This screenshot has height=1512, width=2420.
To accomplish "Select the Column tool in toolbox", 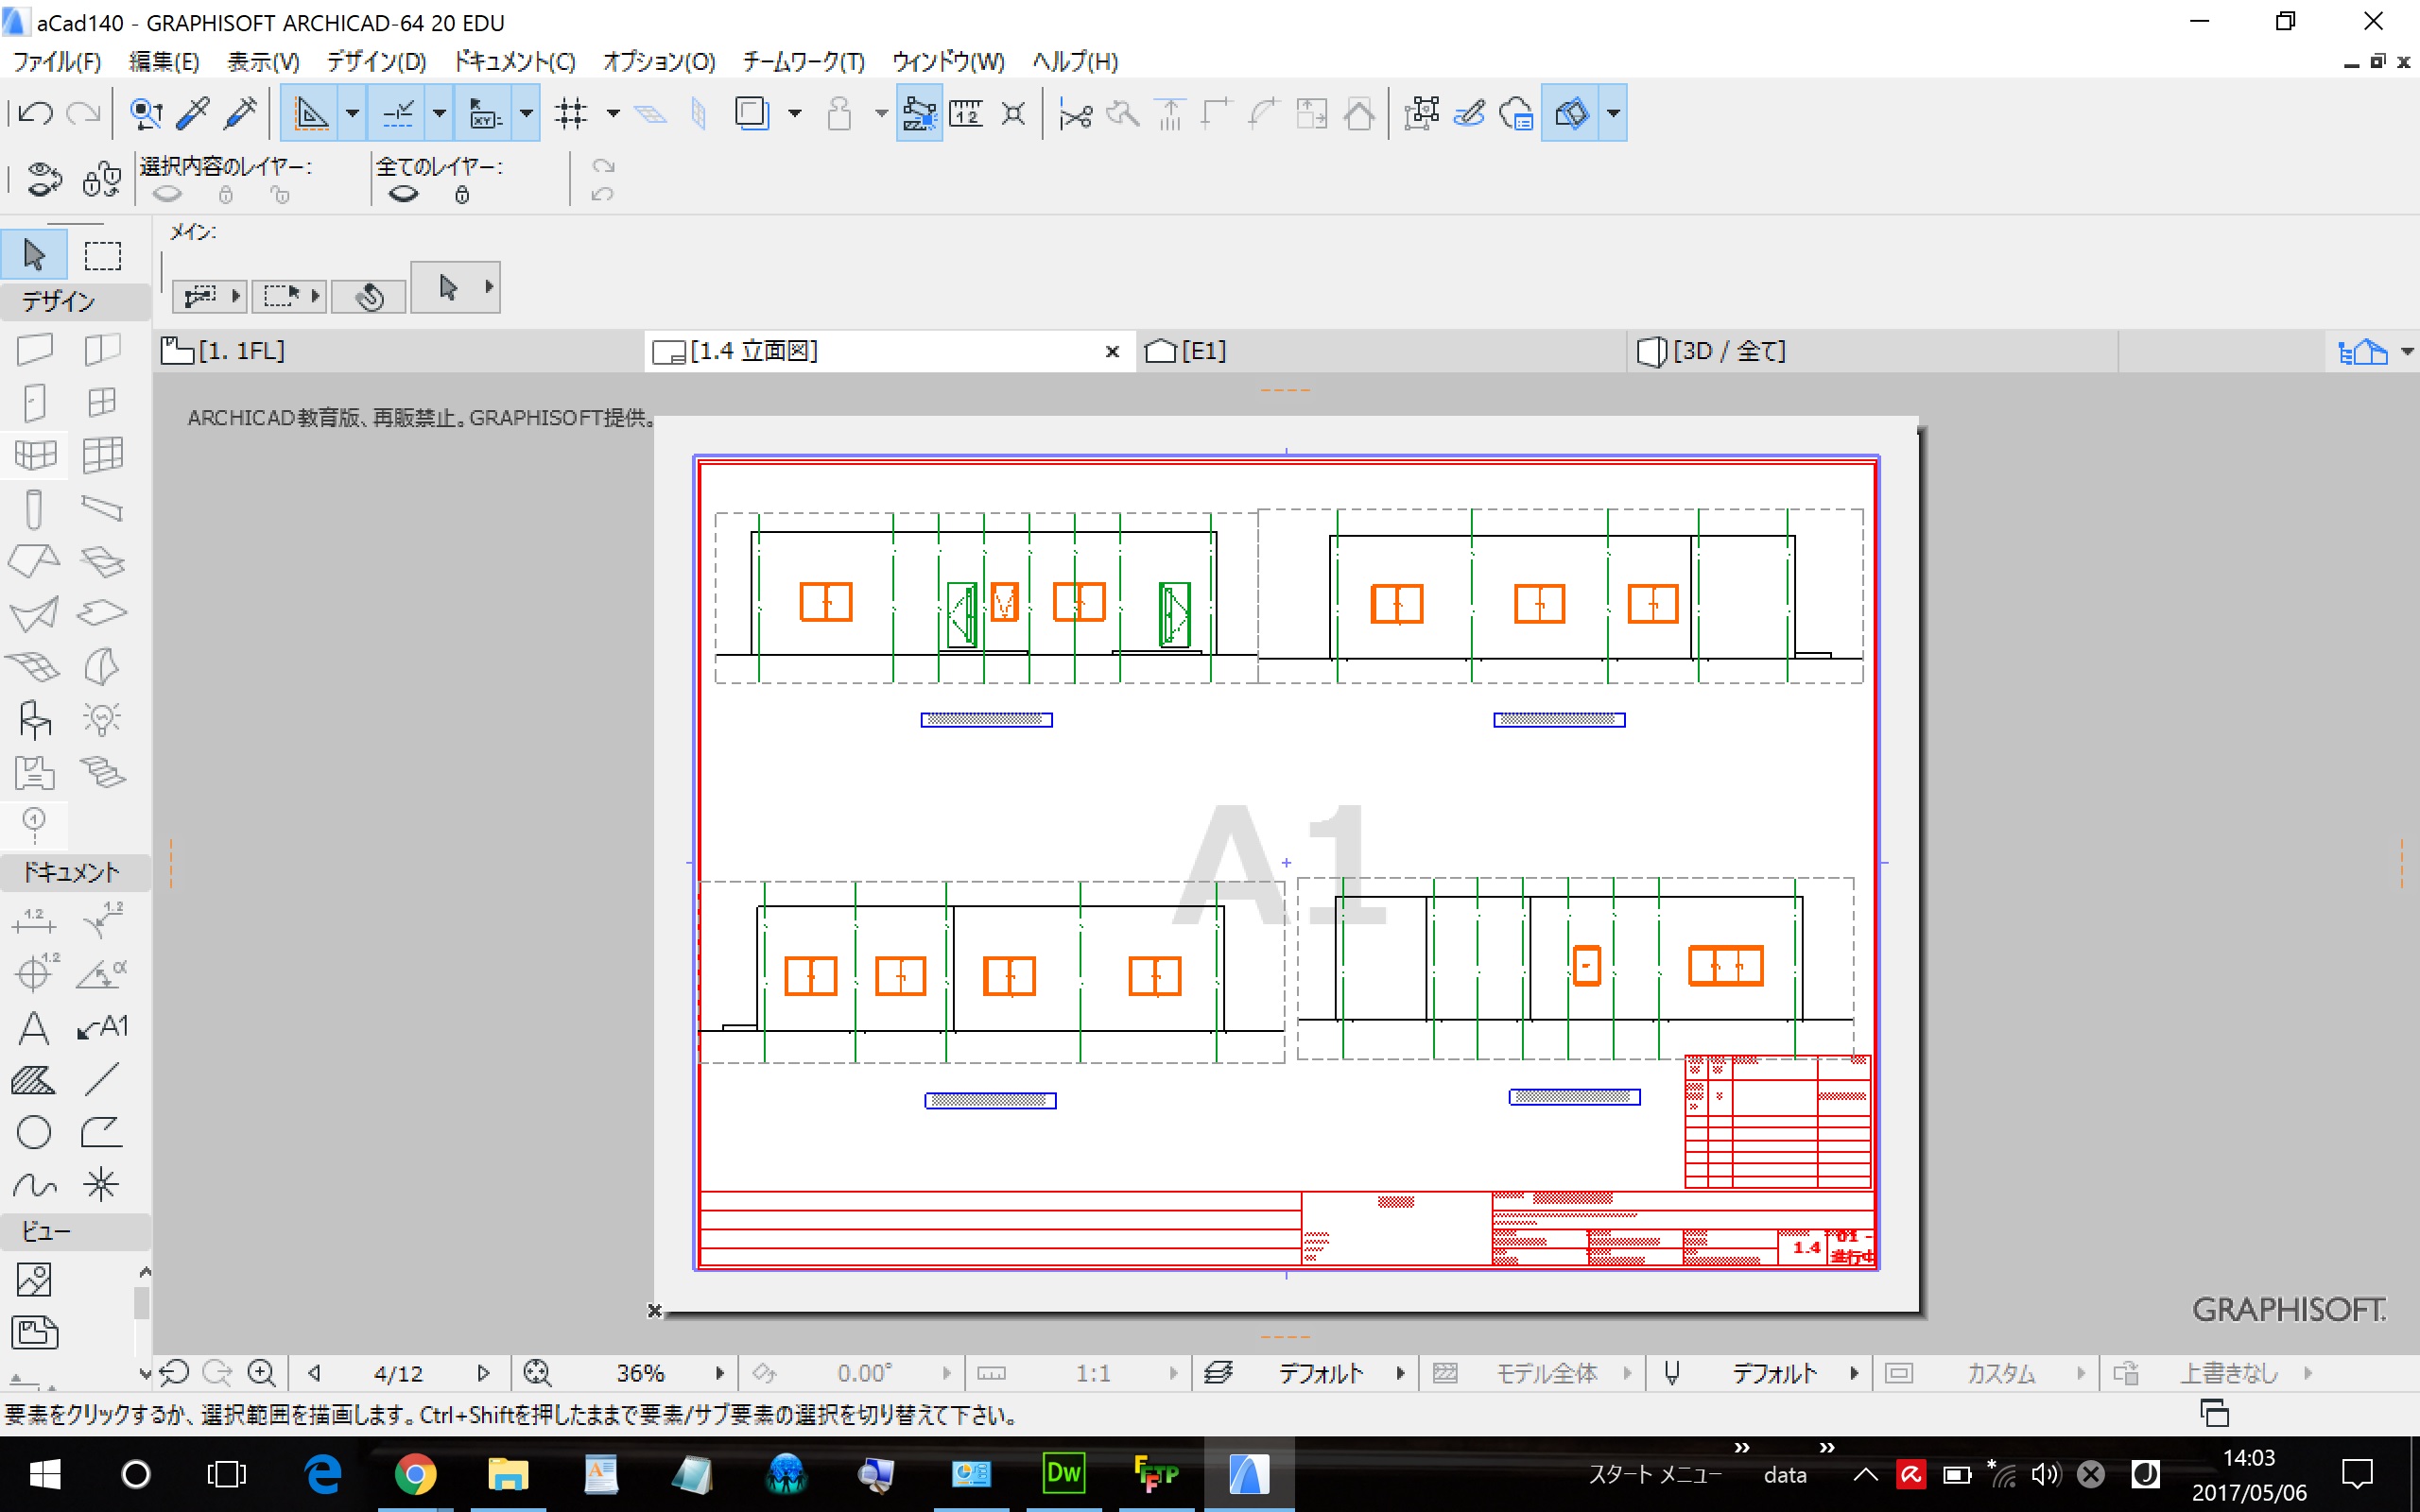I will [x=34, y=509].
